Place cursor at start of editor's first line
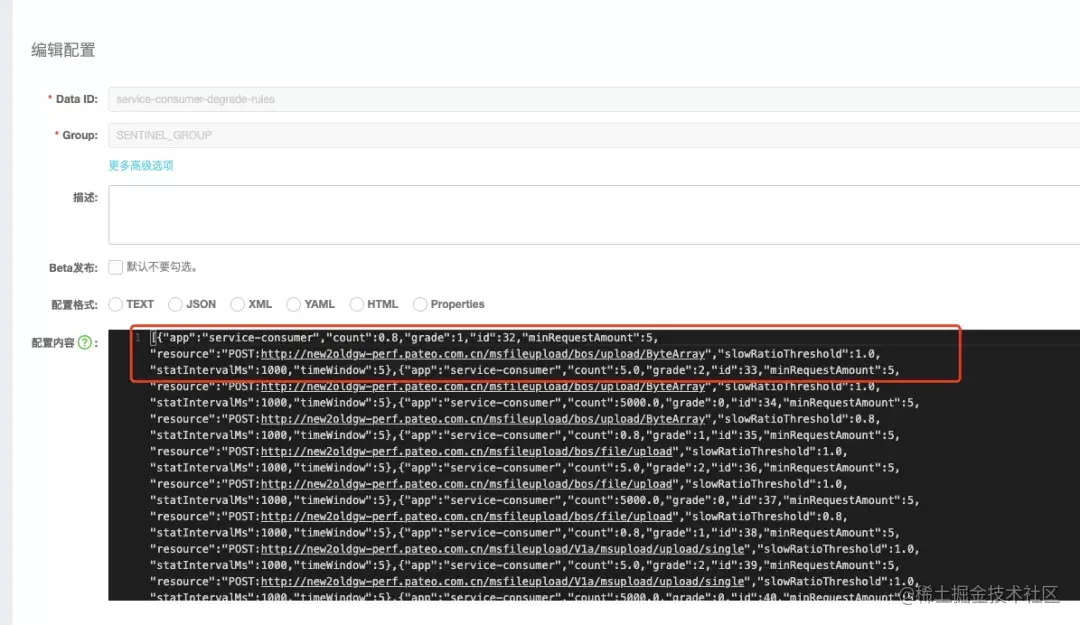Screen dimensions: 1080x625 tap(152, 338)
